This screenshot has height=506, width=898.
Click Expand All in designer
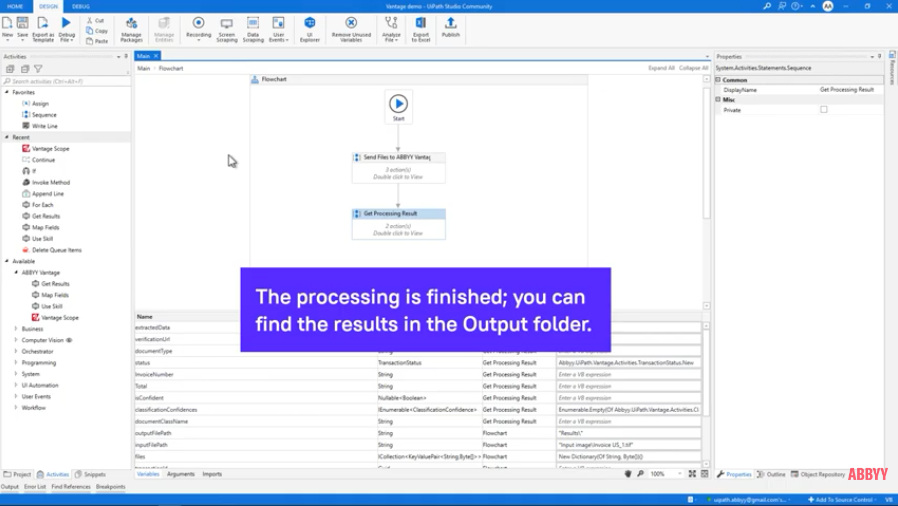pos(661,68)
